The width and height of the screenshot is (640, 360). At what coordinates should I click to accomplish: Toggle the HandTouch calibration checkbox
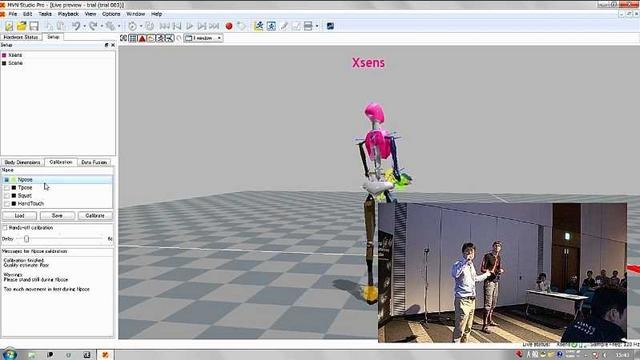point(7,203)
